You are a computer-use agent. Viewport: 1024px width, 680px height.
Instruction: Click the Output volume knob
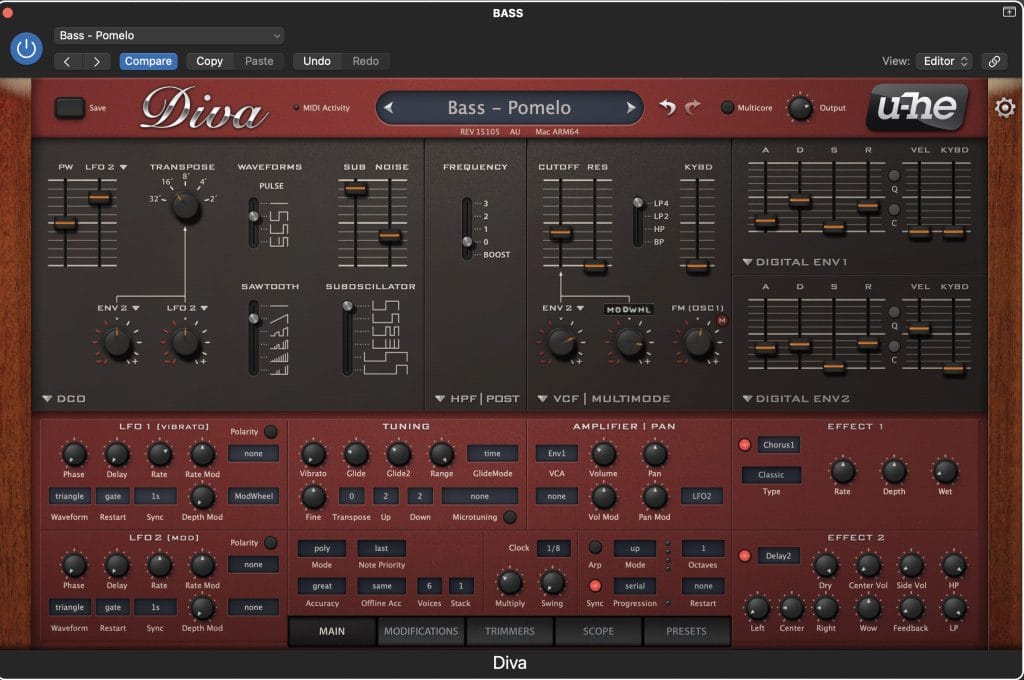point(799,108)
